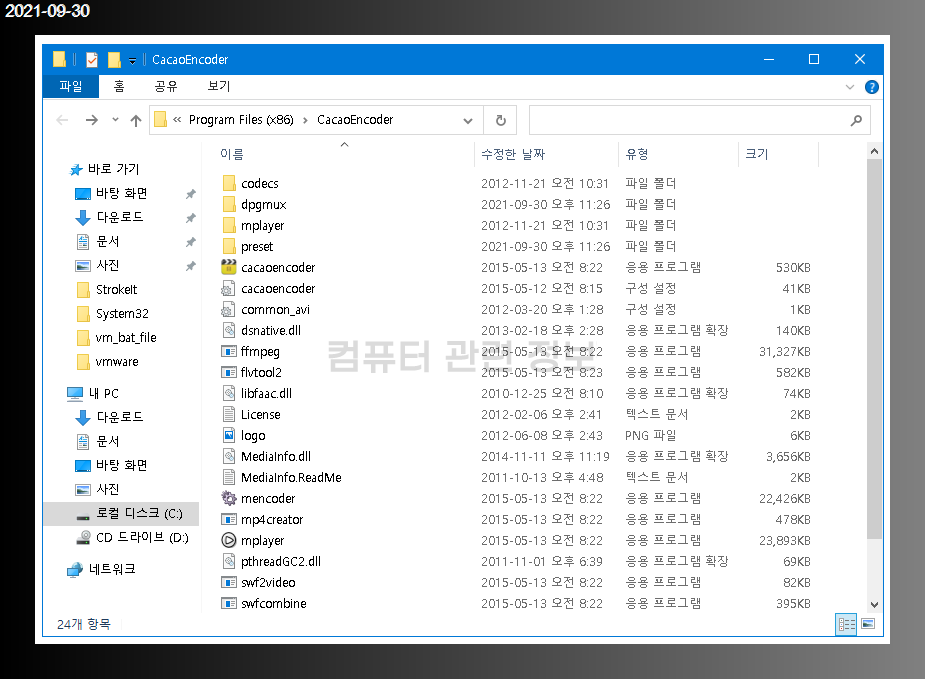925x679 pixels.
Task: Select vm_bat_file folder in navigation pane
Action: pyautogui.click(x=126, y=338)
